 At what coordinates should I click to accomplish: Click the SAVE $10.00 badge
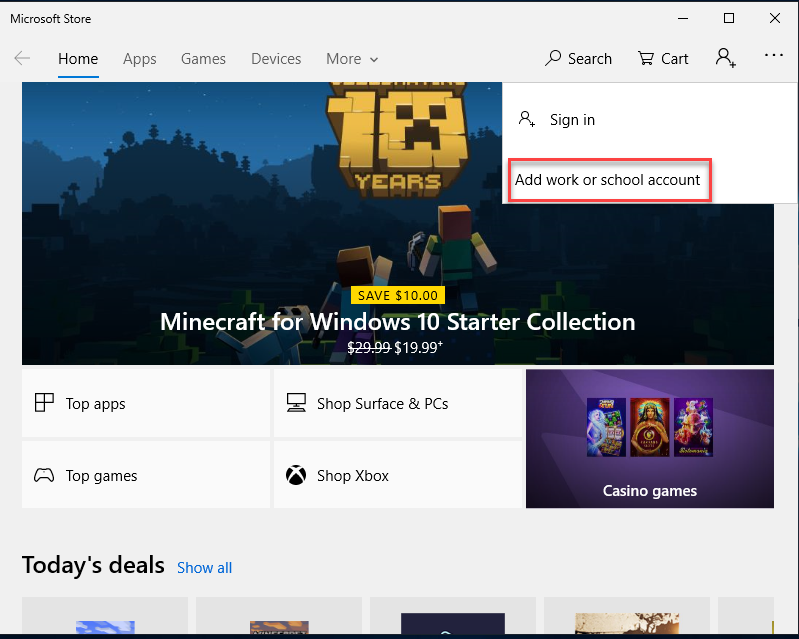point(397,296)
